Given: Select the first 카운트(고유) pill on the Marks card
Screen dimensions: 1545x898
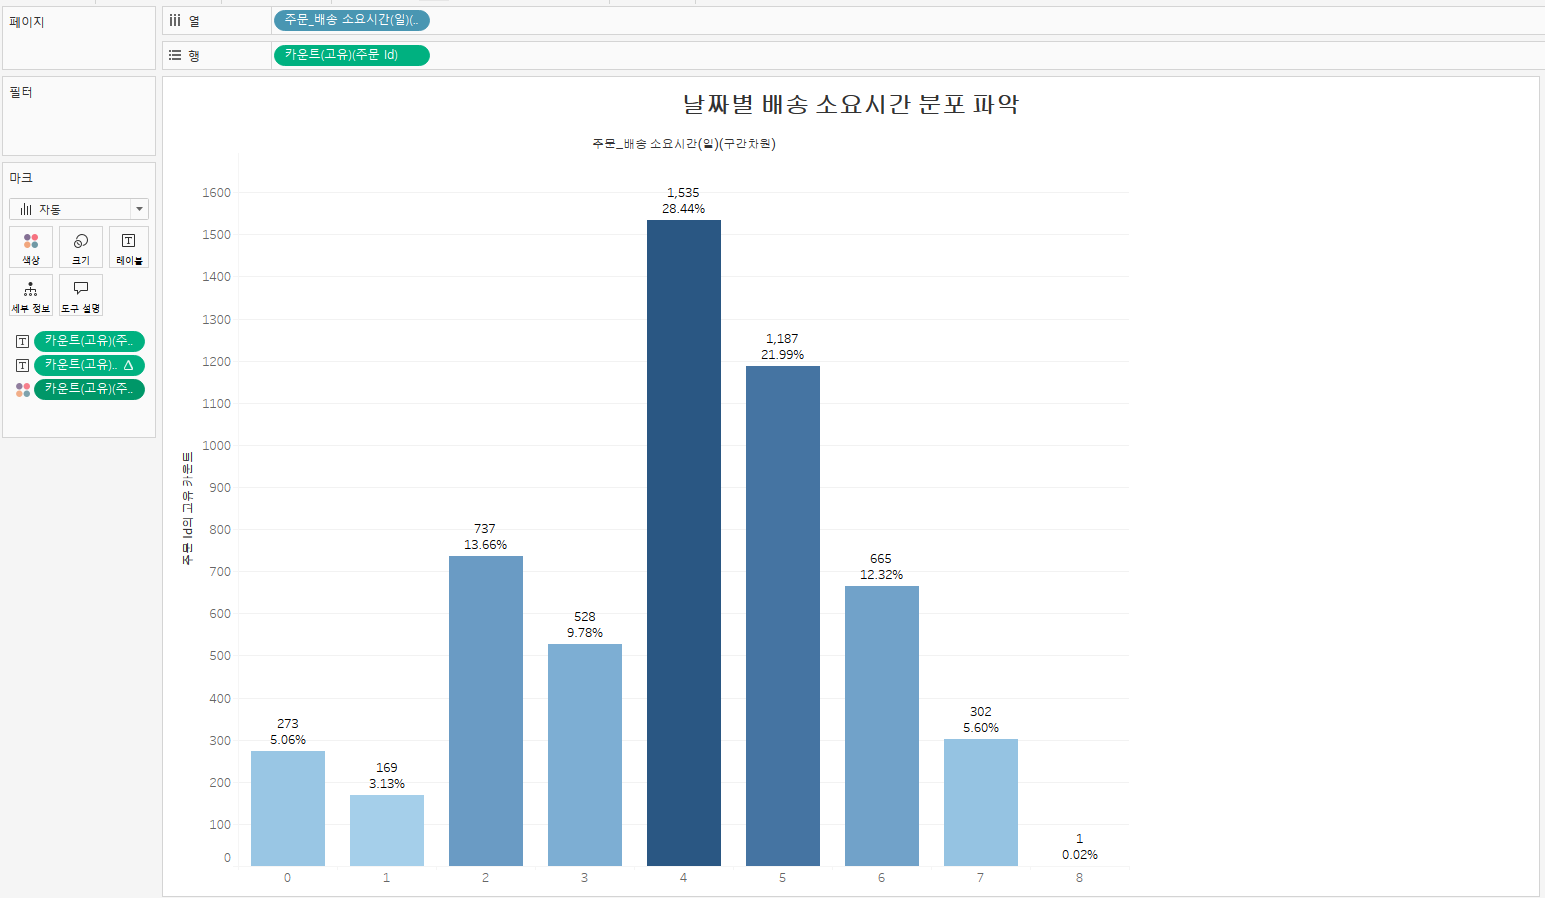Looking at the screenshot, I should tap(89, 341).
